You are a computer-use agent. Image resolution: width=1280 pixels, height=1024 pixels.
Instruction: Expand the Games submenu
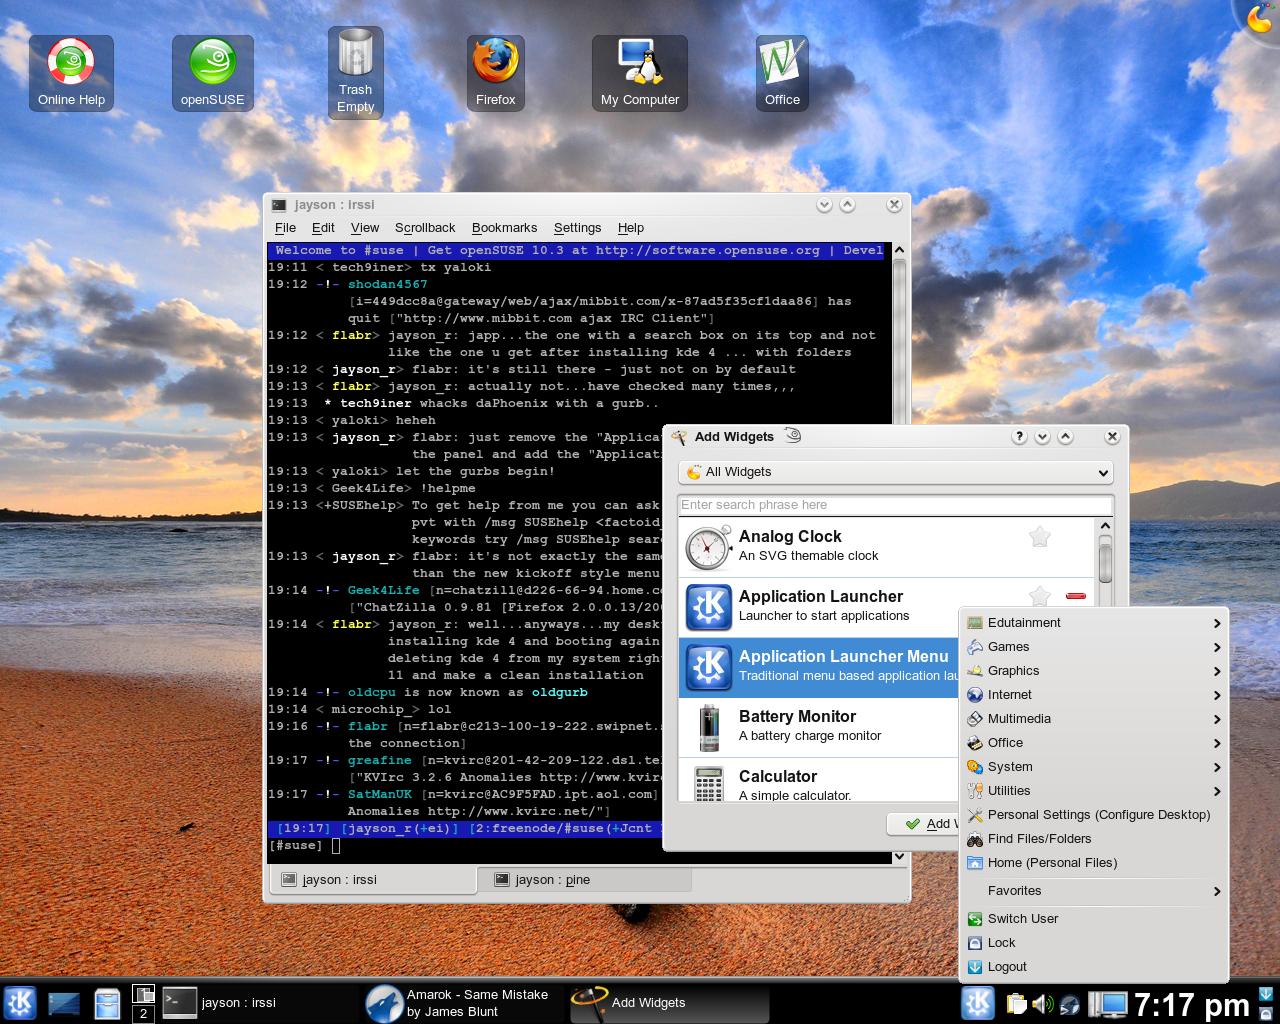click(x=1094, y=647)
